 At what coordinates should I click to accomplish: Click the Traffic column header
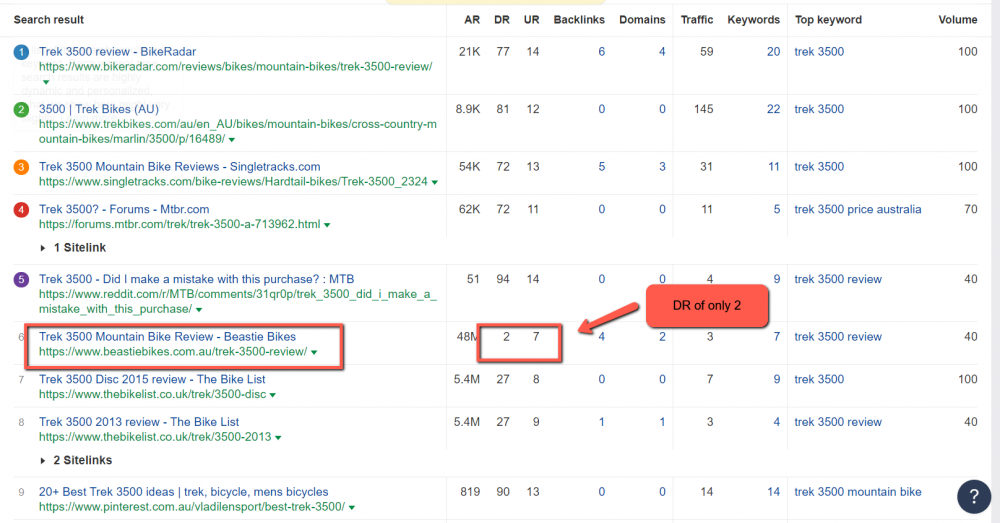(x=697, y=20)
